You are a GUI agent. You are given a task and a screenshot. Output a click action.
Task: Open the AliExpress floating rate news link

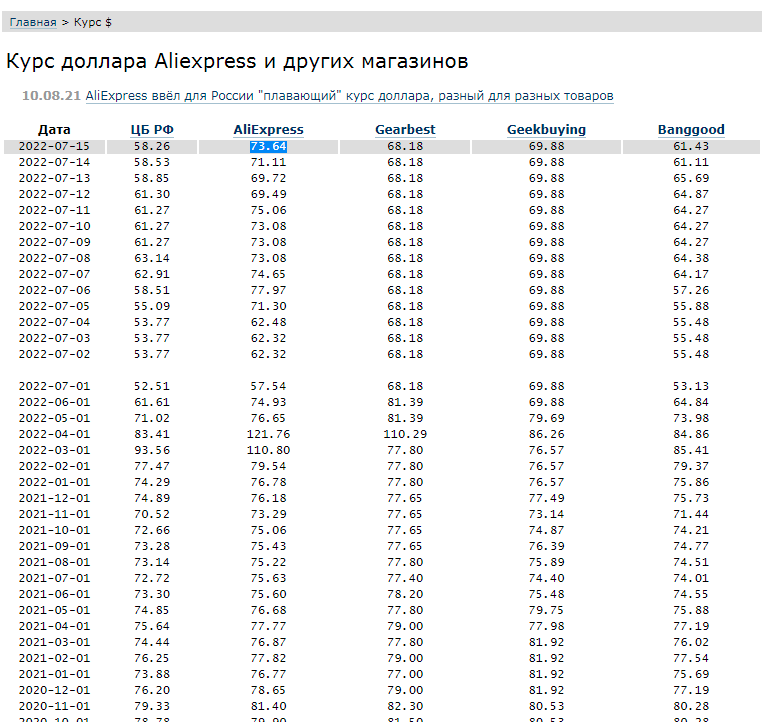click(349, 96)
